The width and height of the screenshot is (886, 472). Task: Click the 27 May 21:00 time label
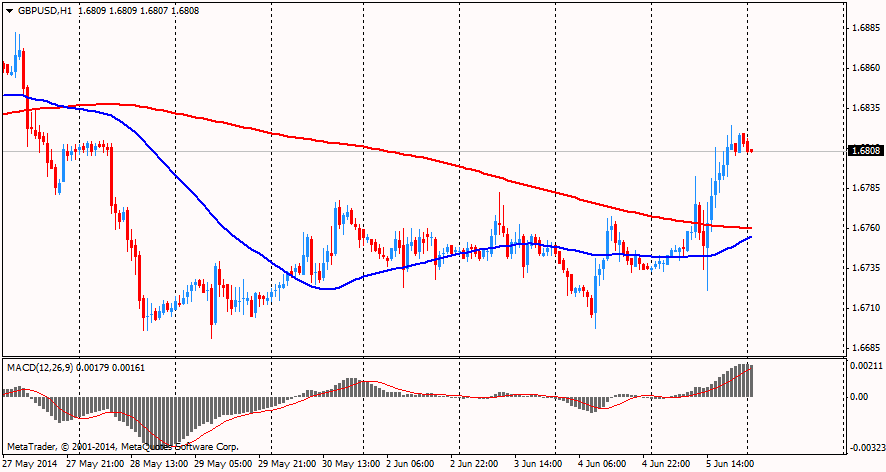point(95,464)
